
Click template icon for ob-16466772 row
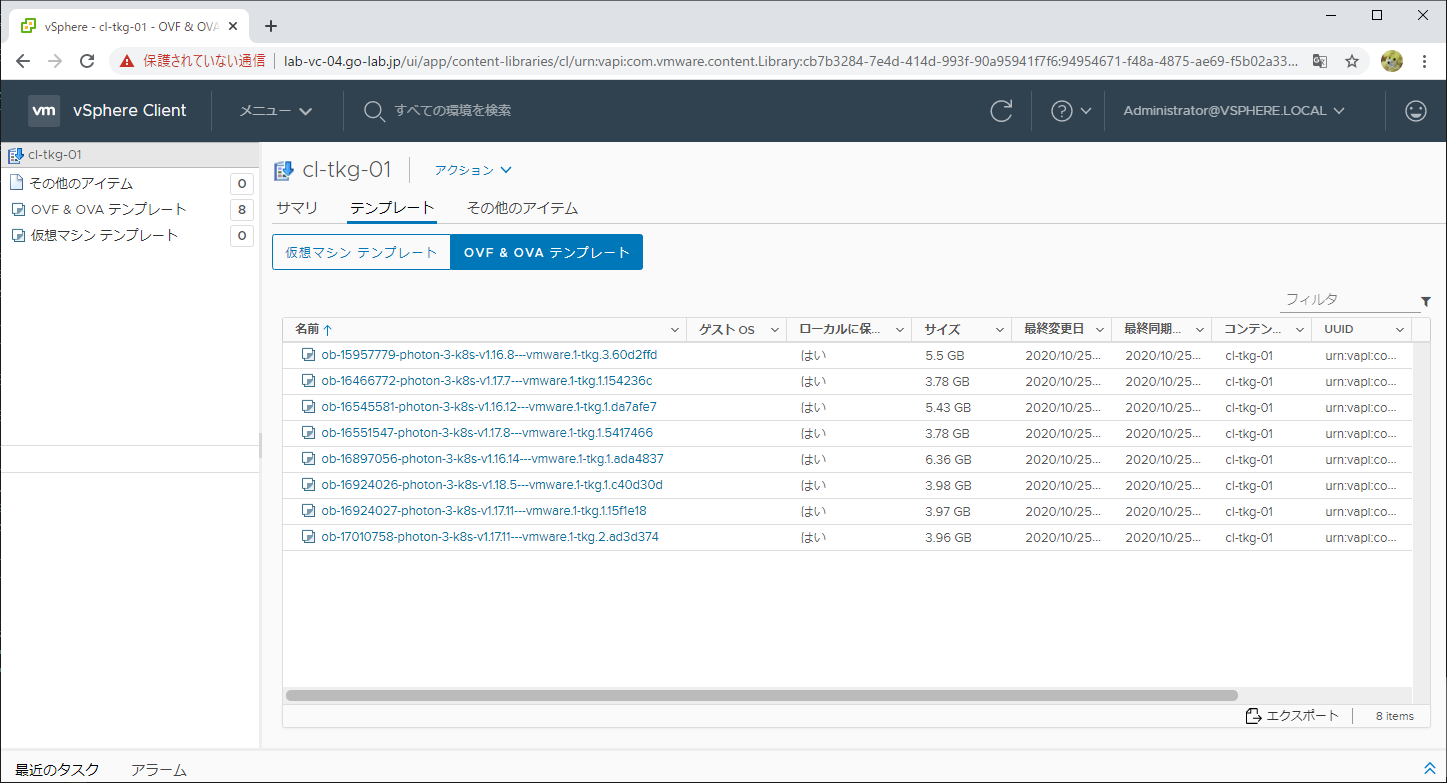[309, 381]
